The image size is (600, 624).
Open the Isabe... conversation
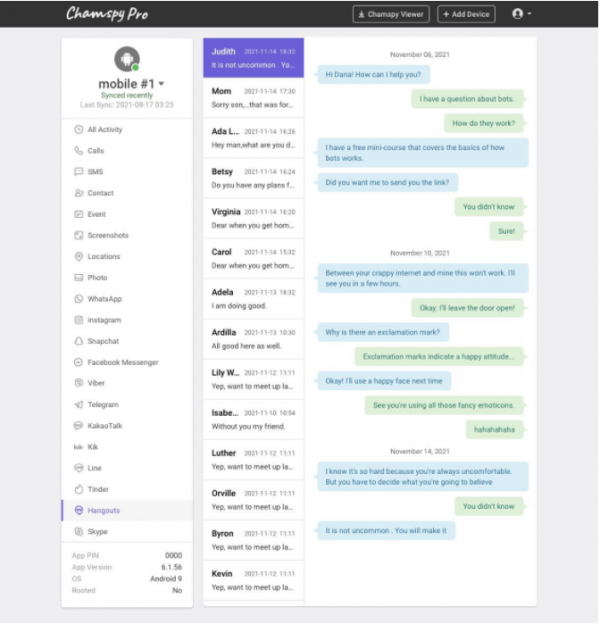pos(253,419)
